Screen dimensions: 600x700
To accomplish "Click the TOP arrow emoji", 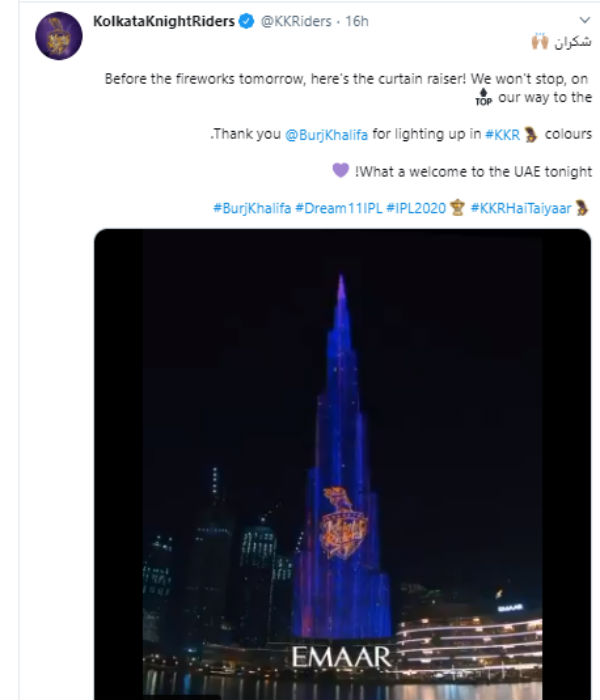I will pyautogui.click(x=483, y=98).
